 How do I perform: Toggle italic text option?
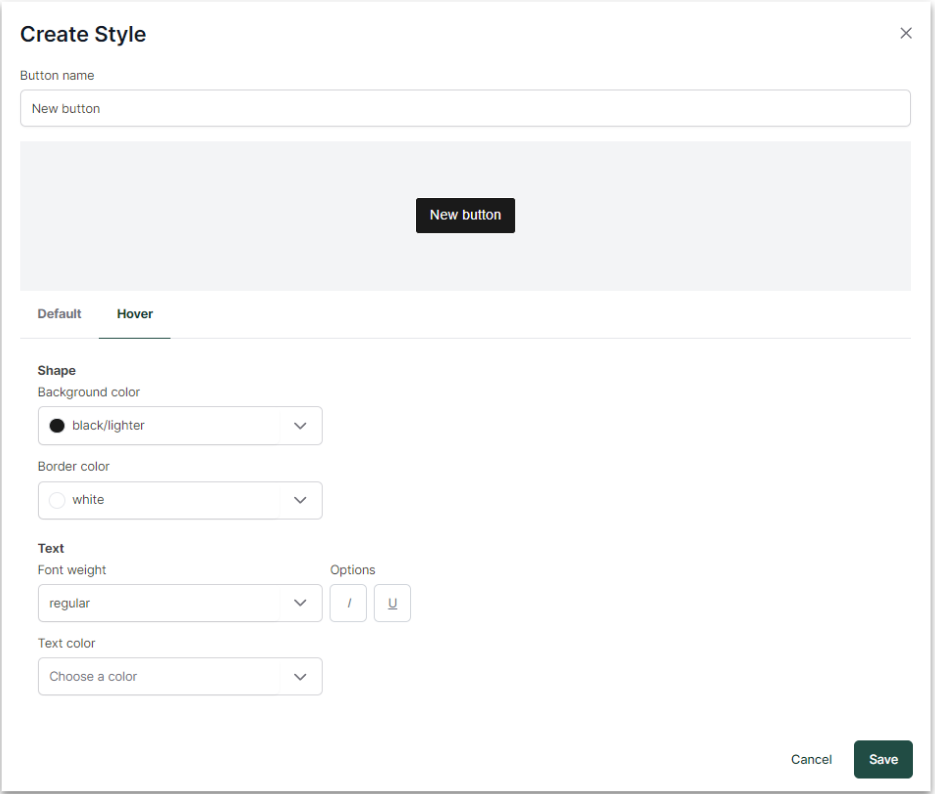click(349, 603)
